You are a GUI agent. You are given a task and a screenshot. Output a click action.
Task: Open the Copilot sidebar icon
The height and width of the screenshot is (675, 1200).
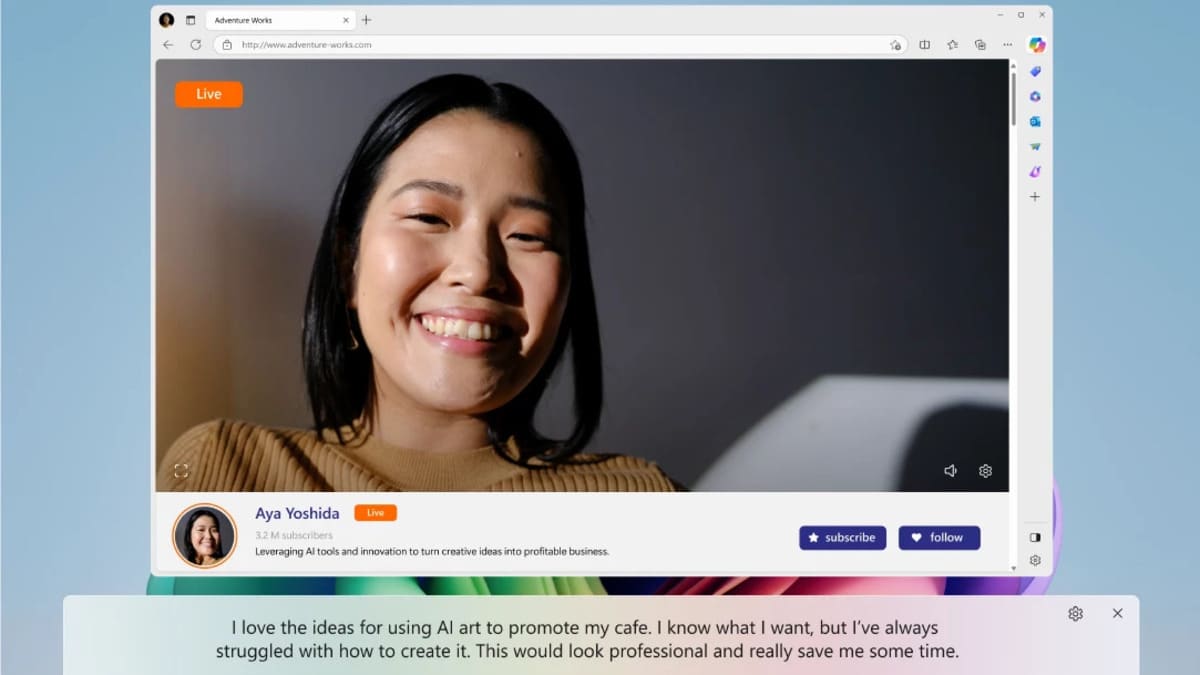tap(1036, 45)
